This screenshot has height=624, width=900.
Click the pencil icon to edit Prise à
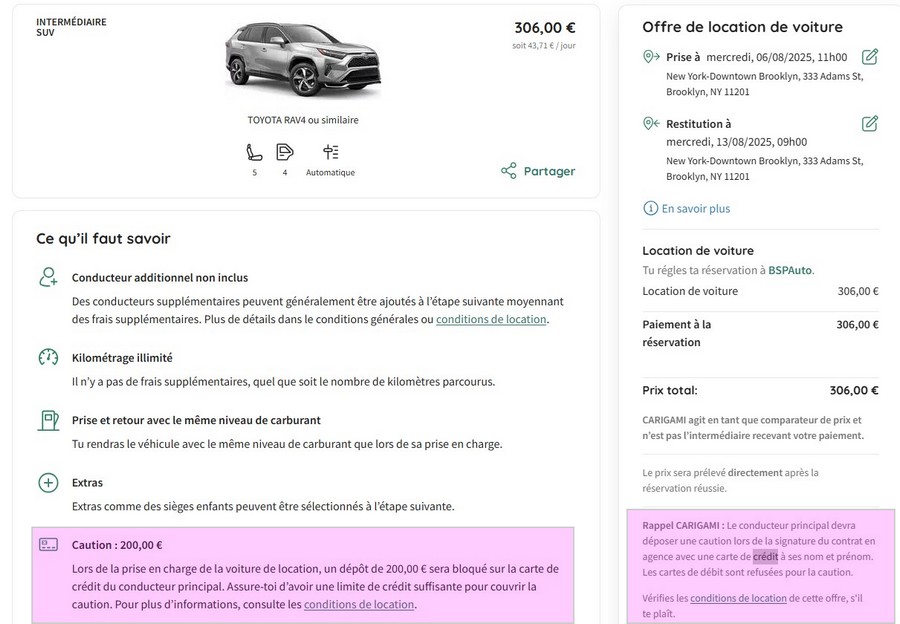point(870,57)
